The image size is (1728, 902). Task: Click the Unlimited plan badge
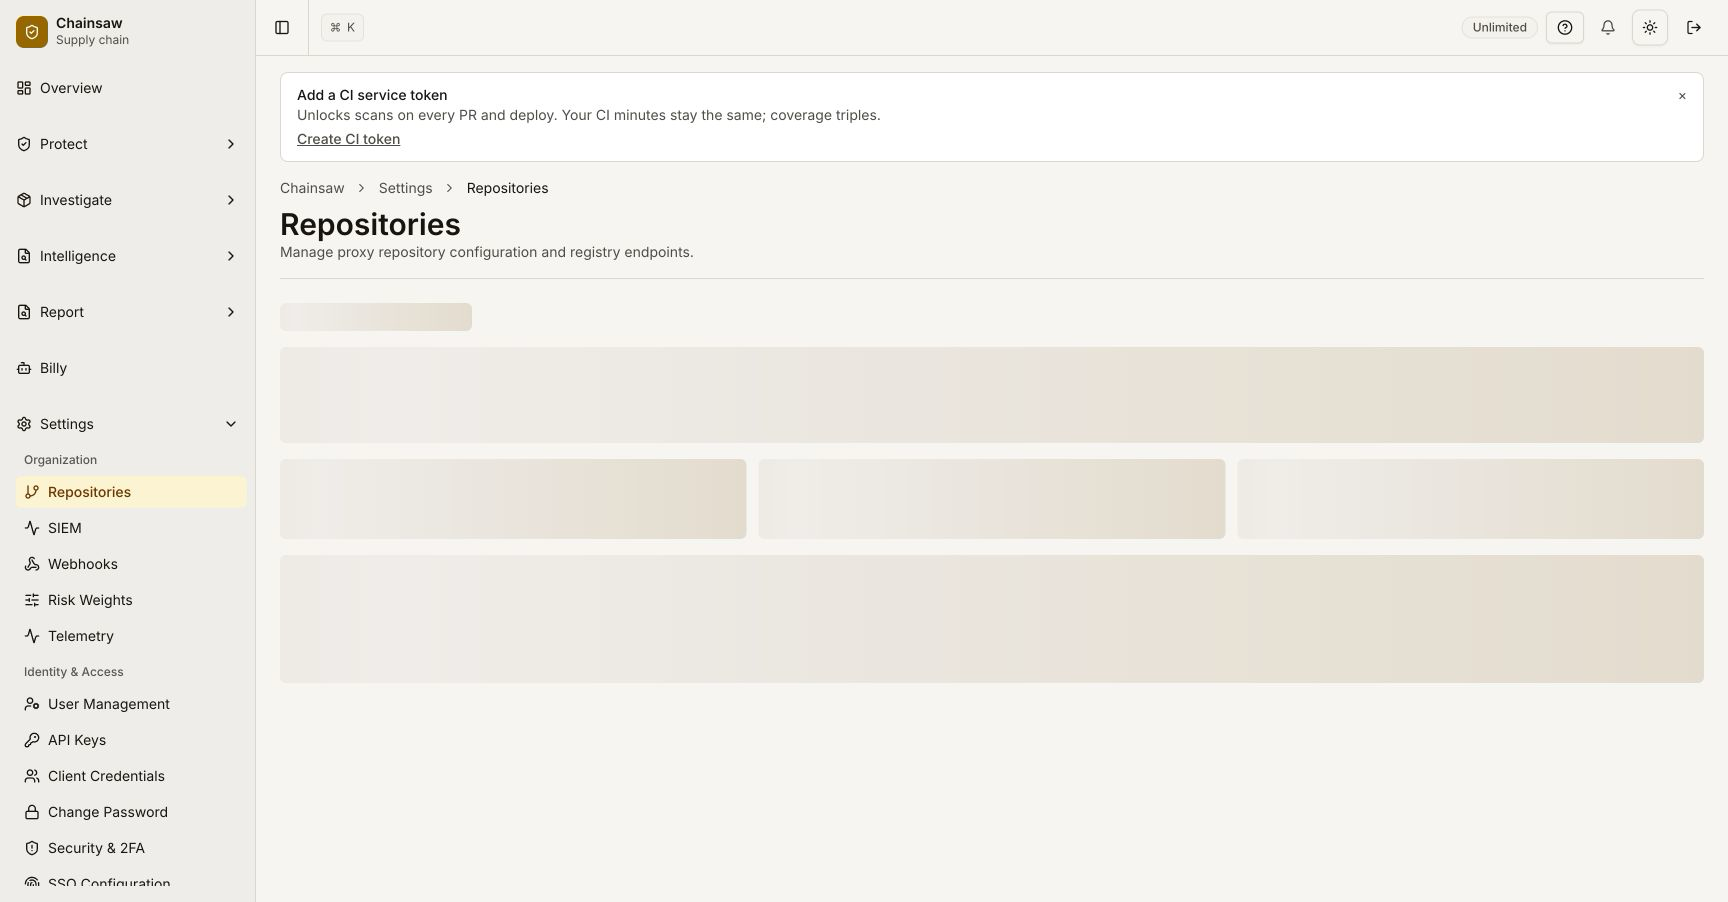1499,28
